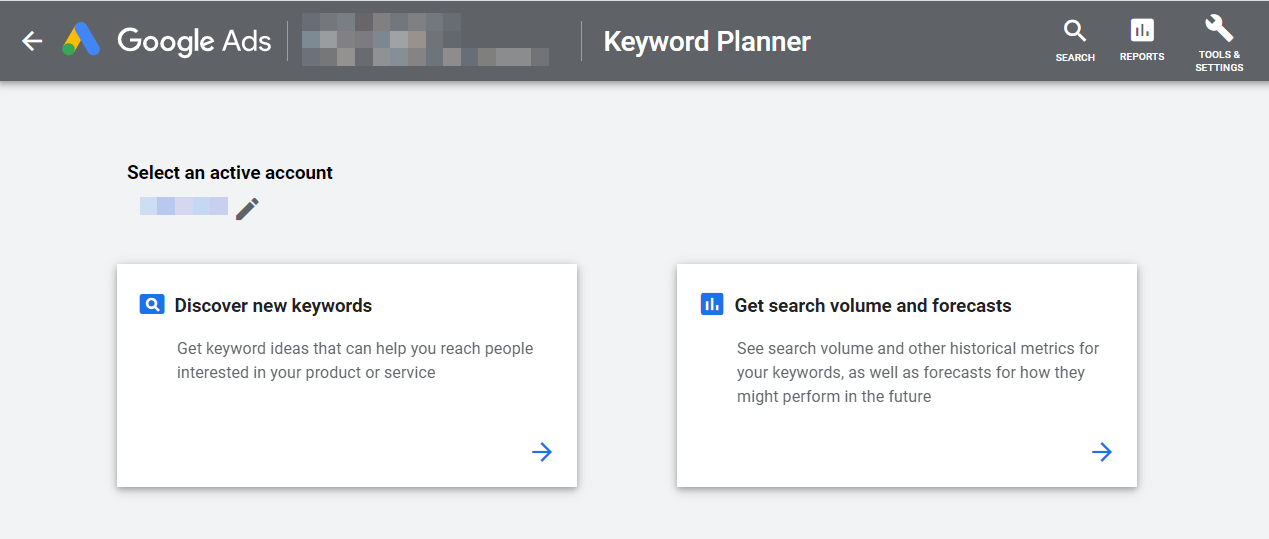Click the SEARCH label text

coord(1075,58)
